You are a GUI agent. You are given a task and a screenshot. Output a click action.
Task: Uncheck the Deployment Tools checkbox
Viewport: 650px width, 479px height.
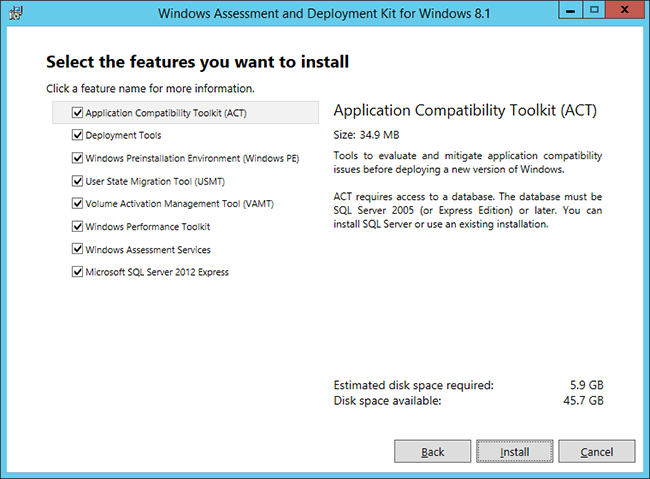pos(77,135)
